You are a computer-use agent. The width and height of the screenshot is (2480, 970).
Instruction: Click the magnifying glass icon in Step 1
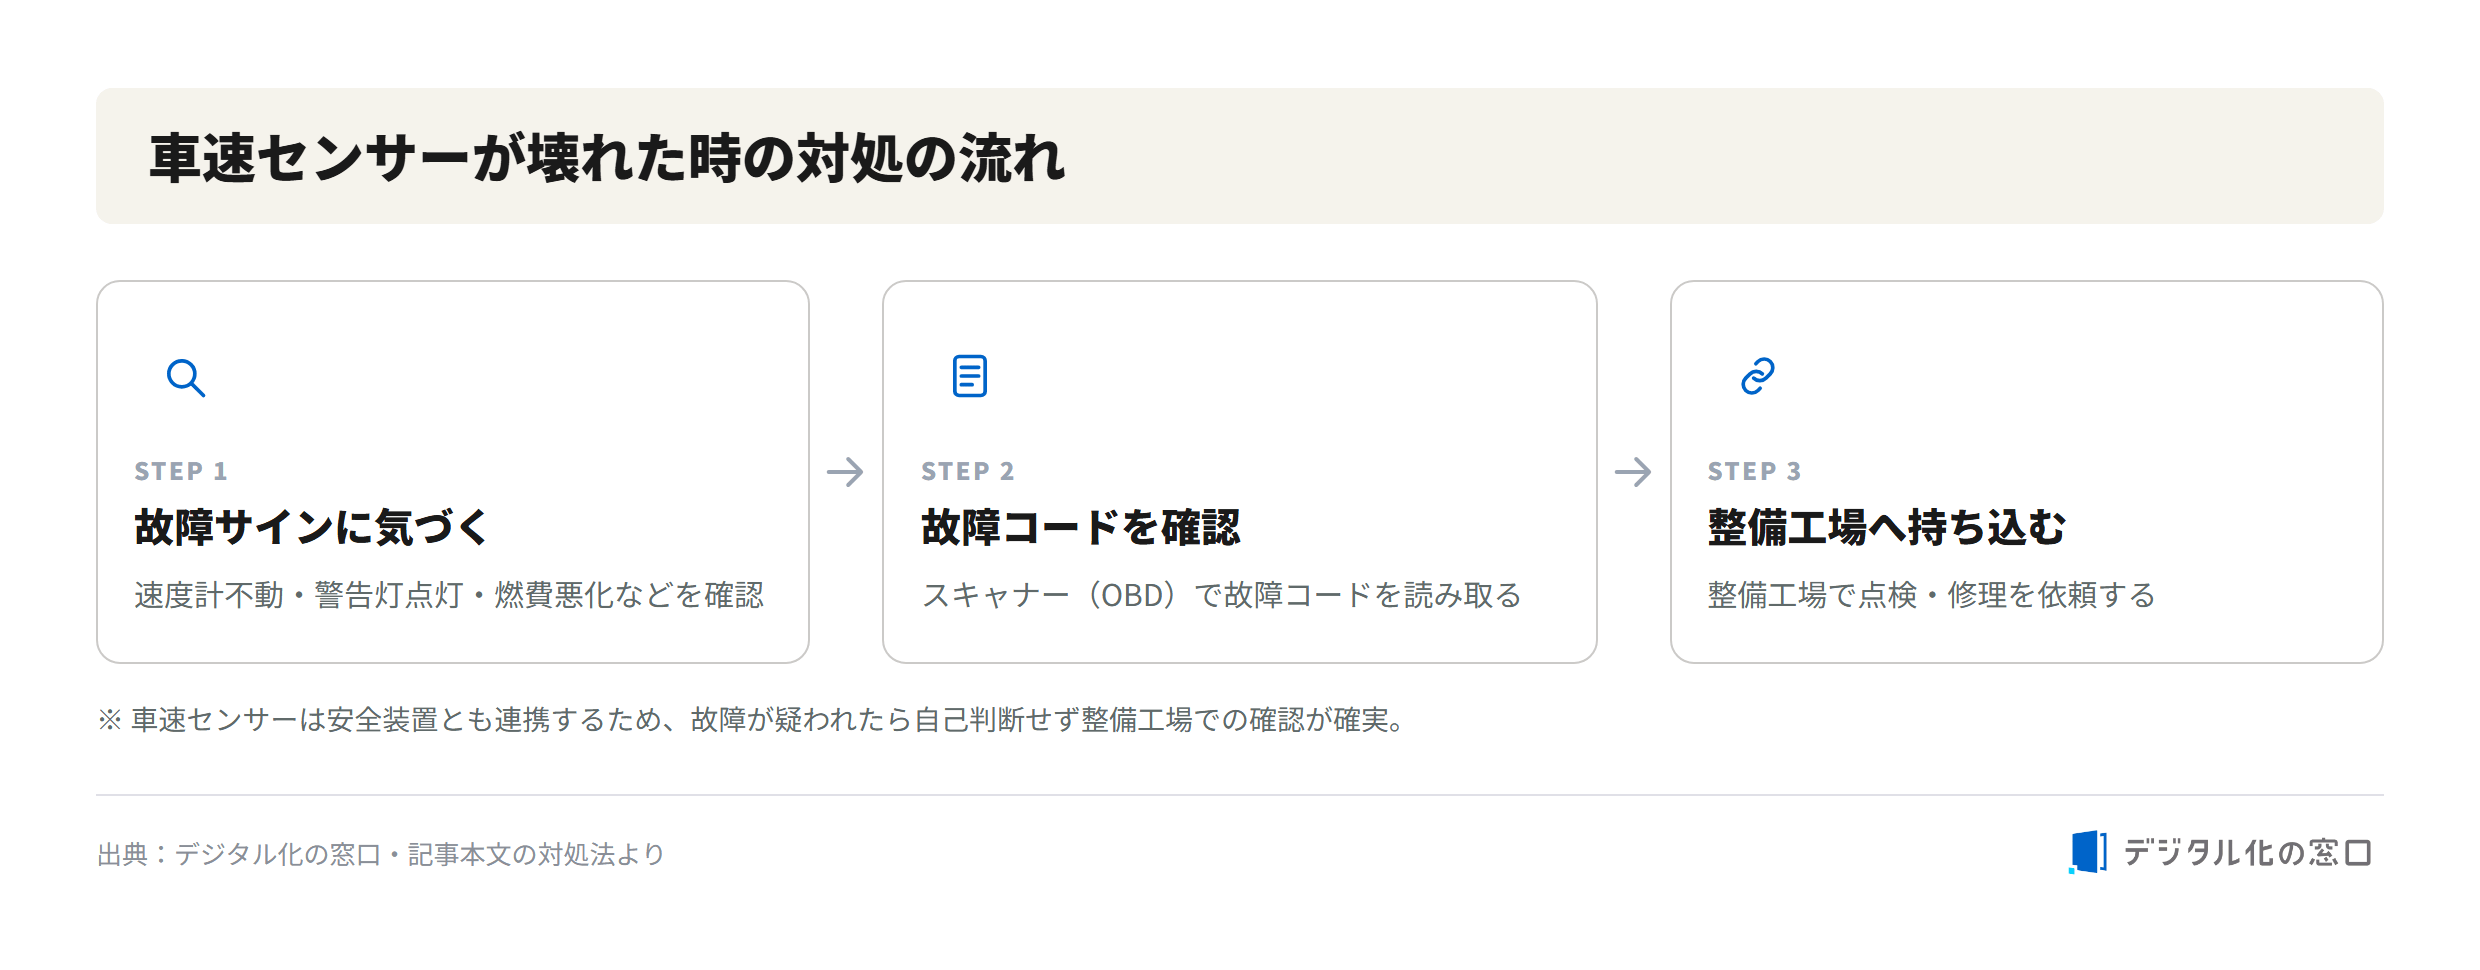[x=186, y=378]
